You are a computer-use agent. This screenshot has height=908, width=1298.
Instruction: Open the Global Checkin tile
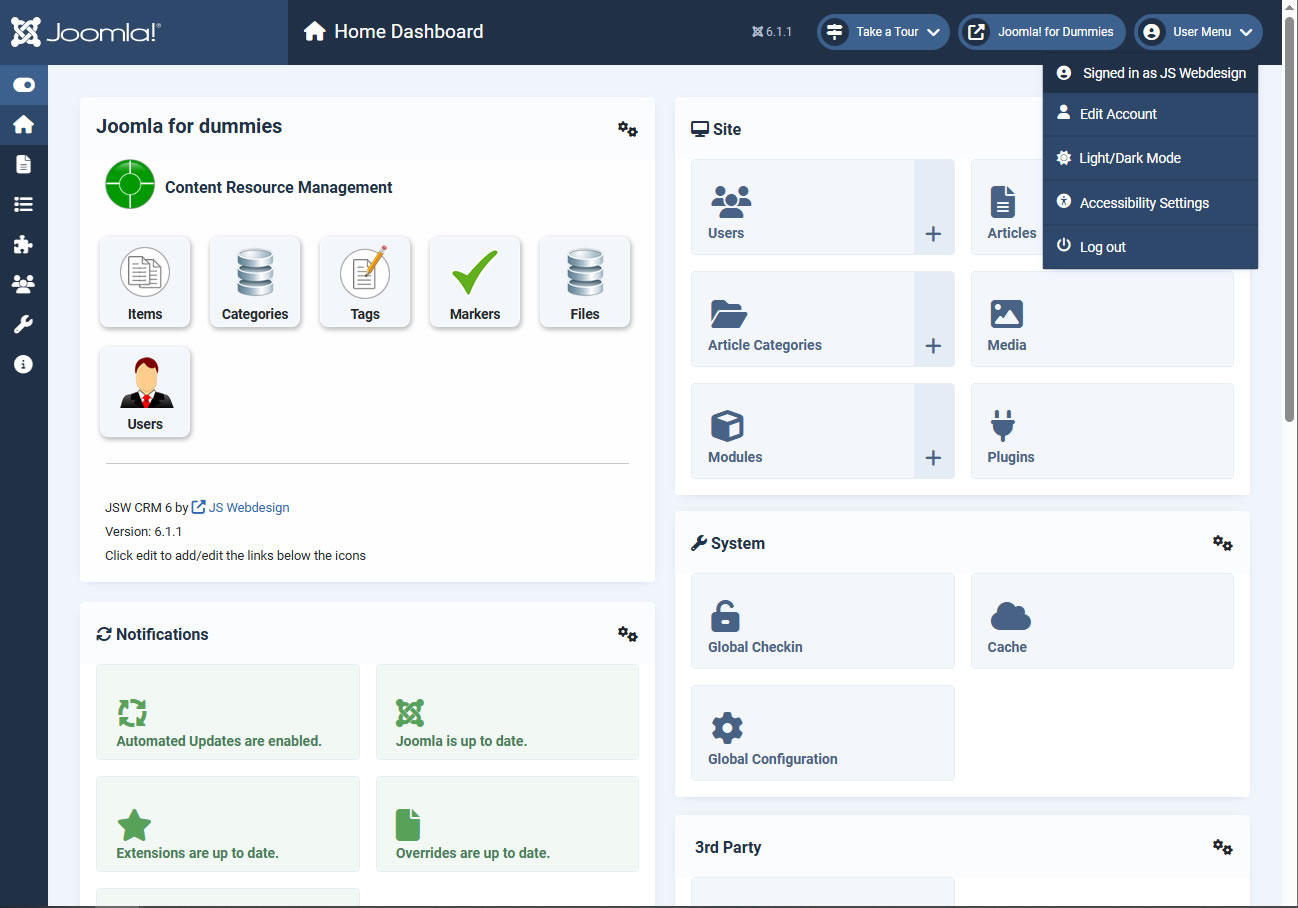pos(823,621)
